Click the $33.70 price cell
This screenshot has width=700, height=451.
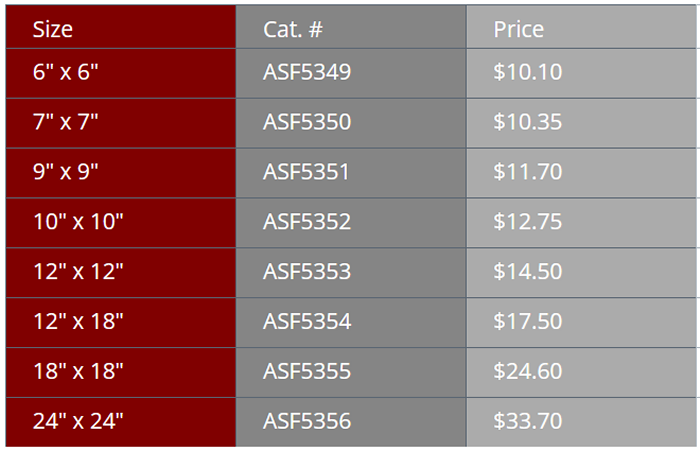pyautogui.click(x=528, y=421)
